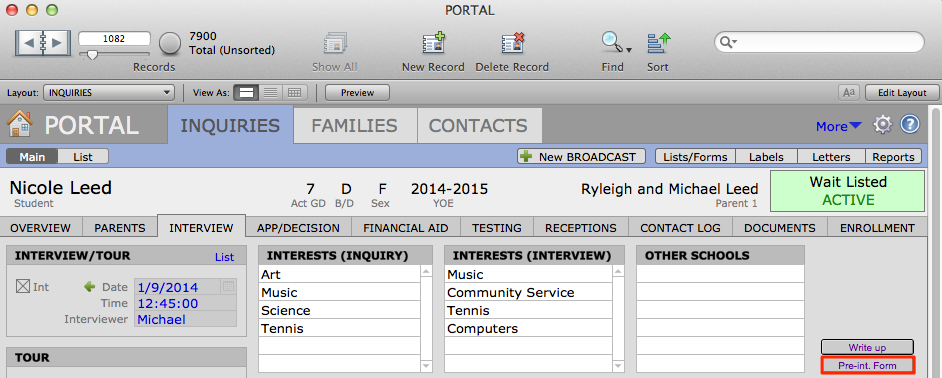The width and height of the screenshot is (942, 378).
Task: Switch to the CONTACTS tab
Action: click(x=478, y=125)
